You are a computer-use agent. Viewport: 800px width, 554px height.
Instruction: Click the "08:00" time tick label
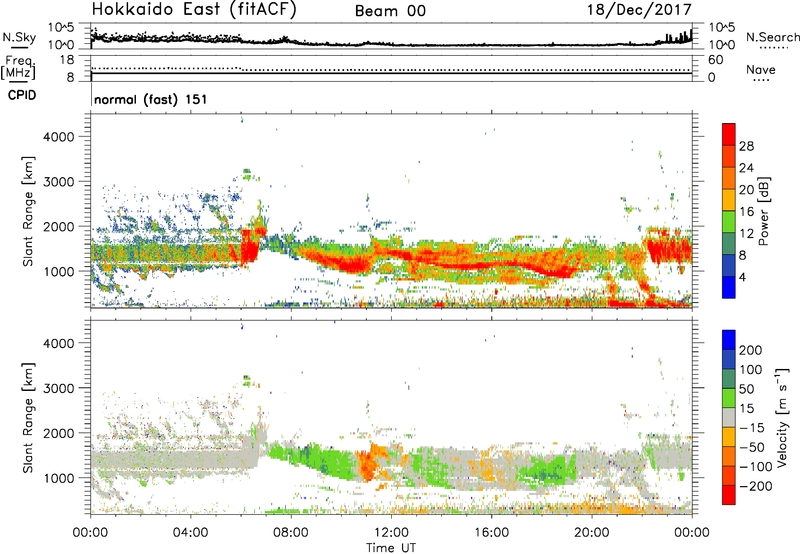pos(291,533)
